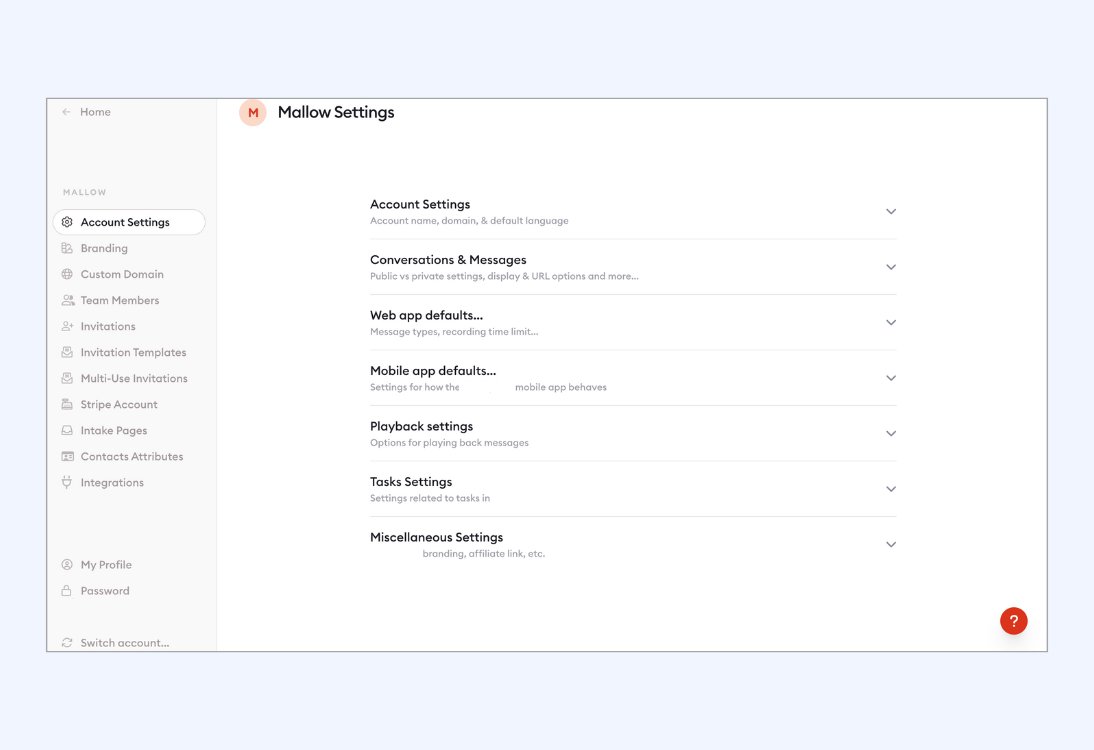Click the Integrations plug icon
The width and height of the screenshot is (1094, 750).
(x=67, y=482)
